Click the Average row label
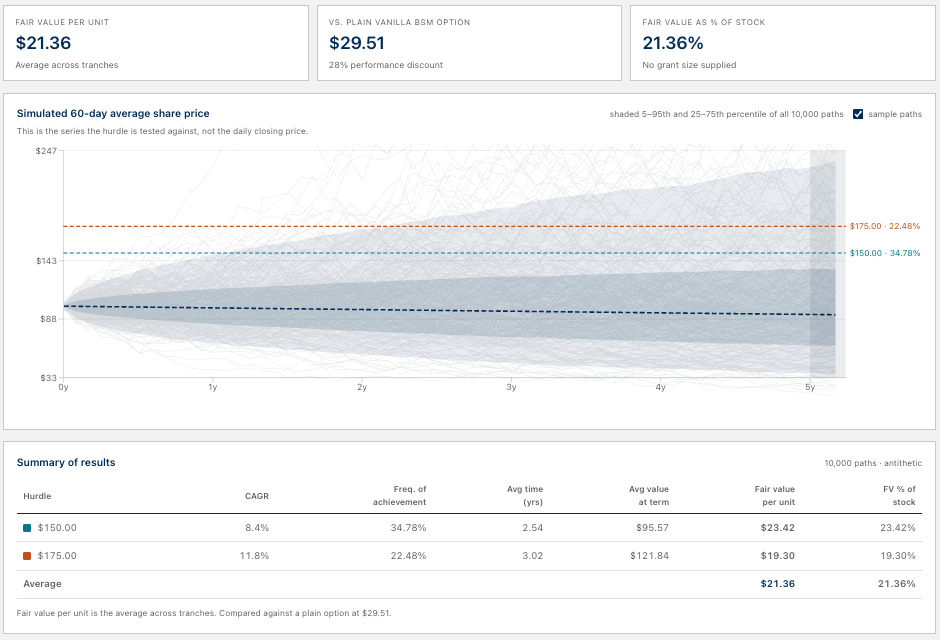Viewport: 940px width, 640px height. coord(42,584)
